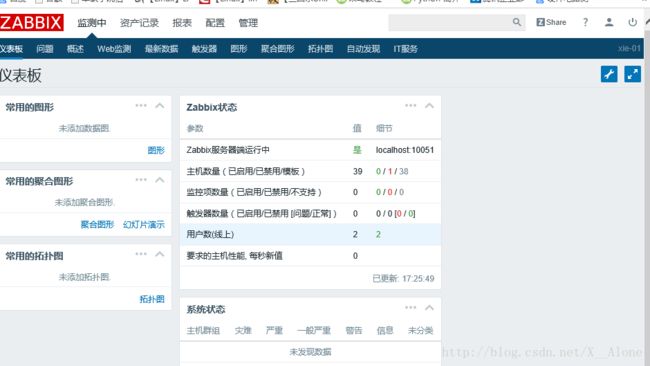The image size is (650, 366).
Task: Select the IT服务 submenu tab
Action: click(405, 49)
